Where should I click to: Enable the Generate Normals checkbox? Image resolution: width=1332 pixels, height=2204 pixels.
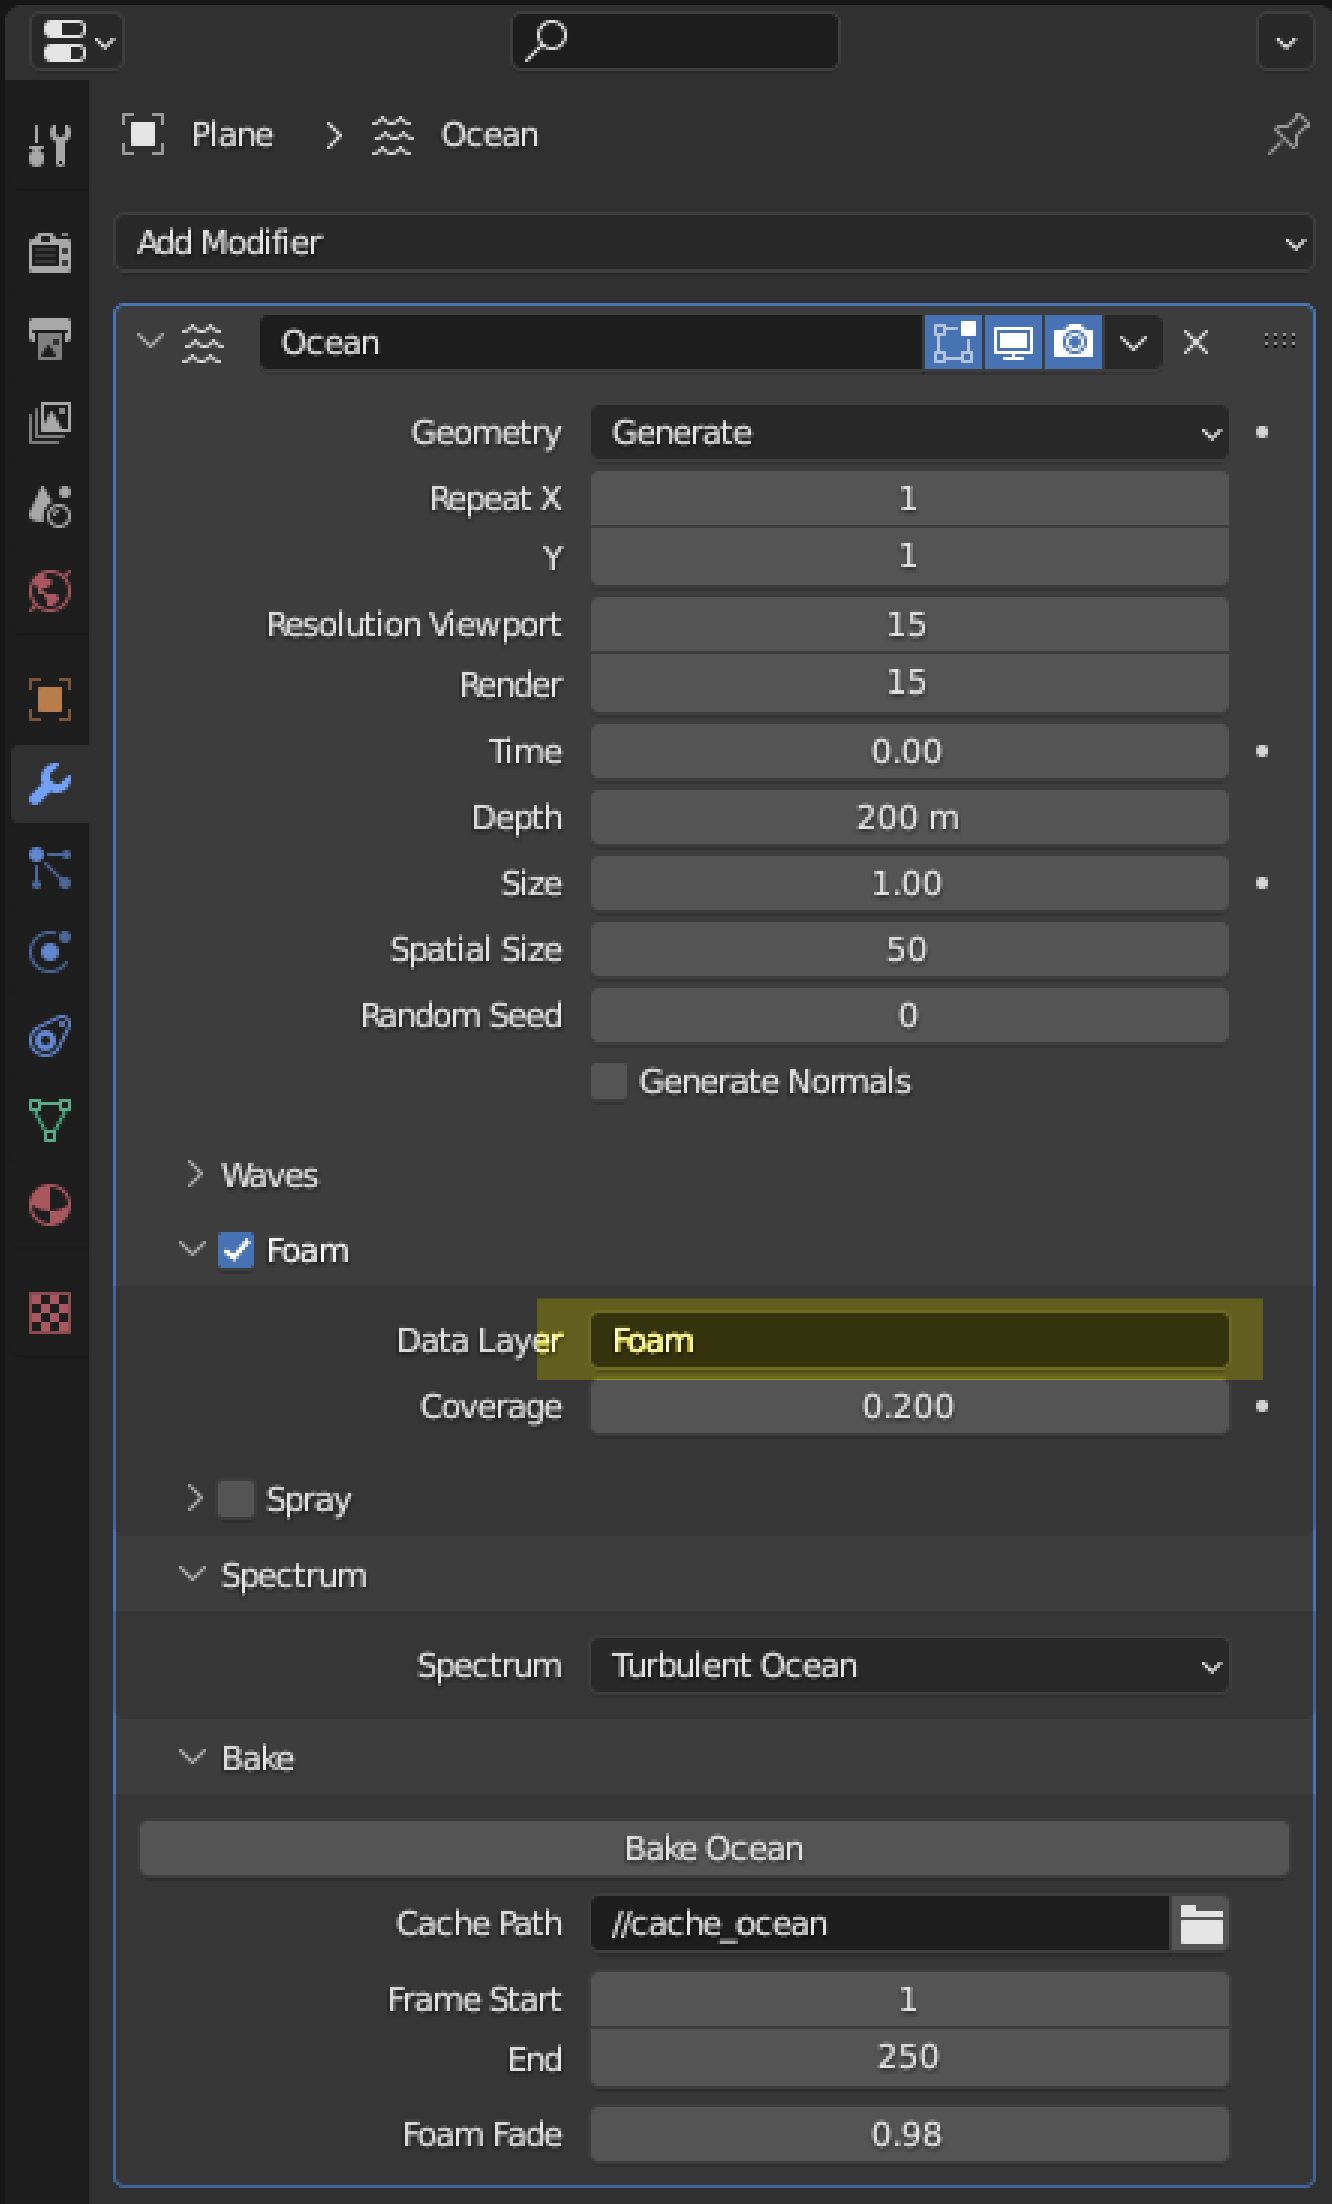point(609,1081)
